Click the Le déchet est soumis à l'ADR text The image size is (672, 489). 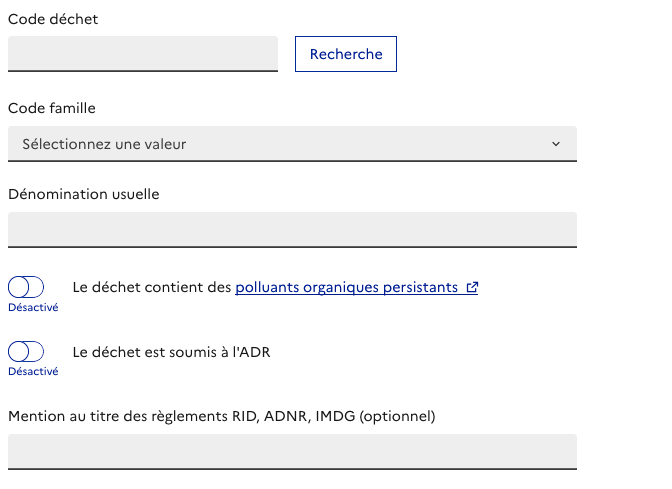pyautogui.click(x=172, y=352)
